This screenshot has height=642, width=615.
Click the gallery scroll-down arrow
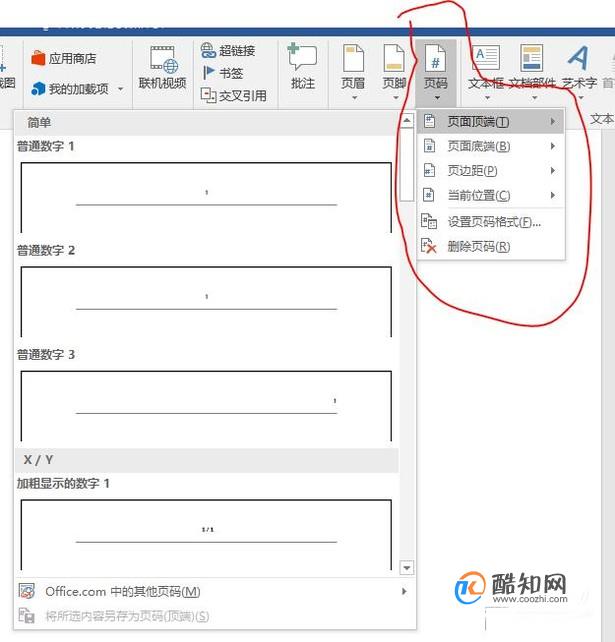pos(407,567)
